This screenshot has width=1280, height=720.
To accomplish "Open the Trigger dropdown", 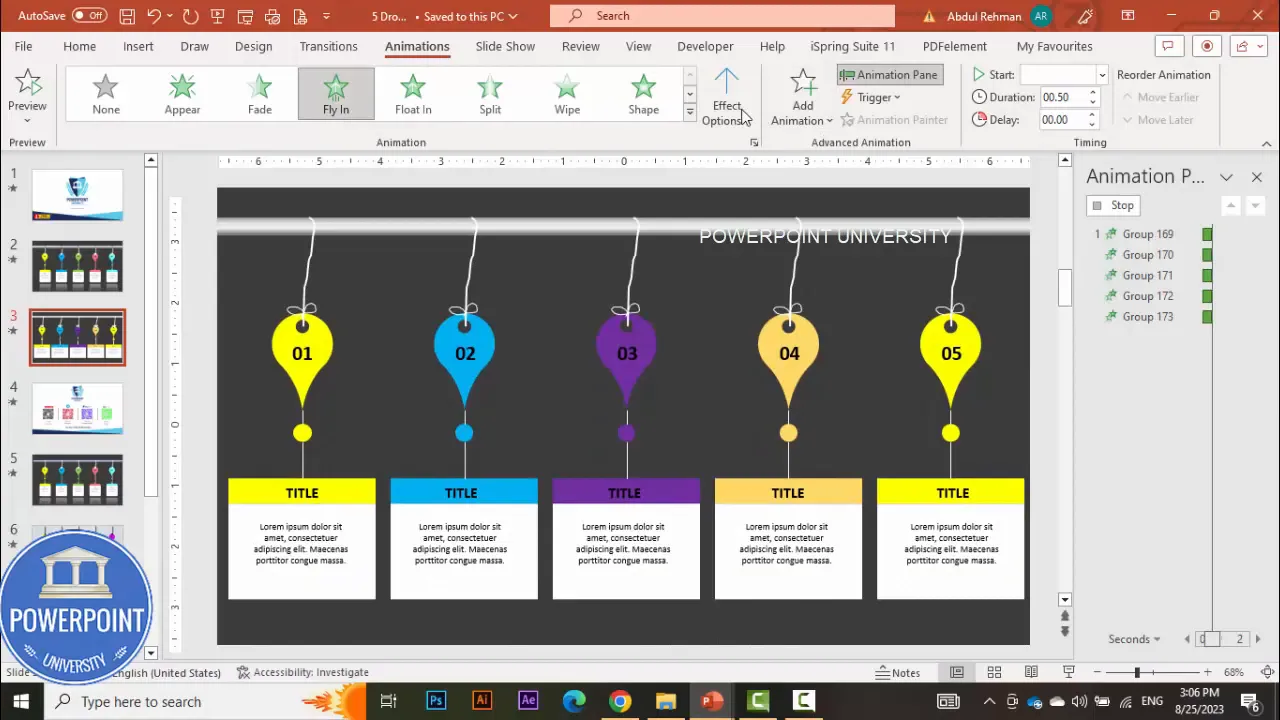I will pos(872,97).
